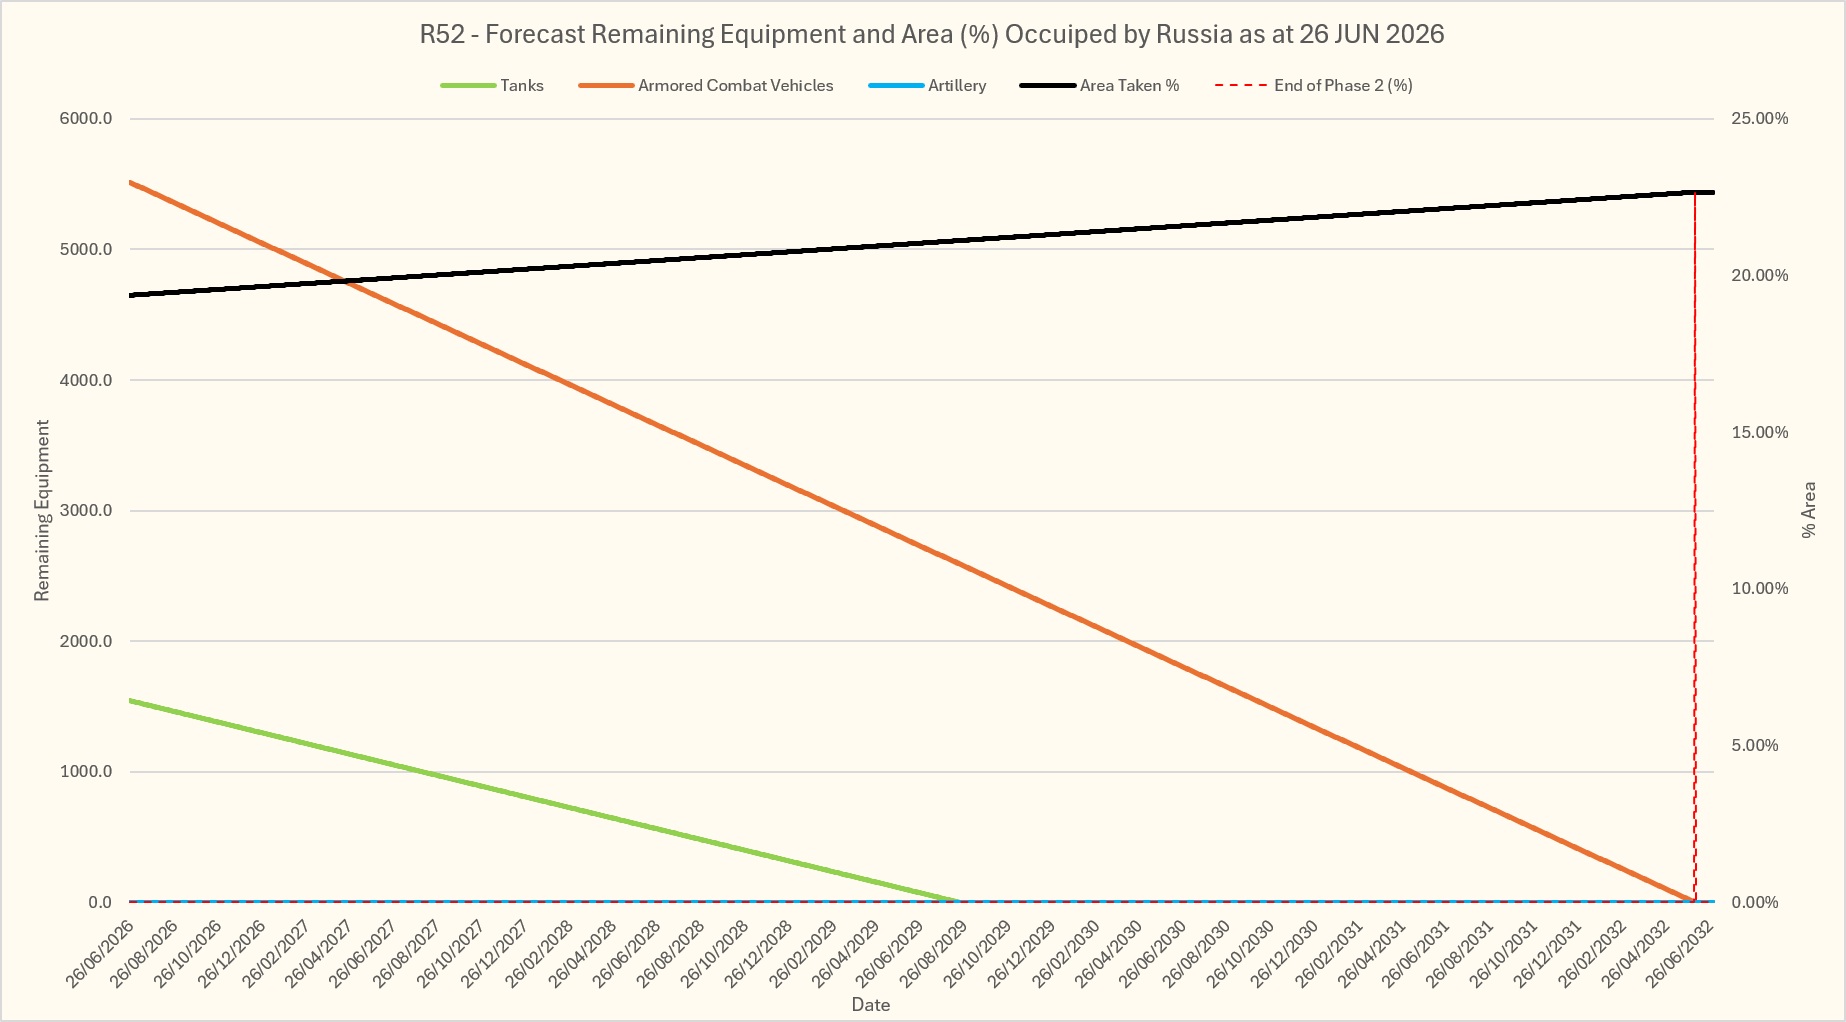This screenshot has width=1846, height=1022.
Task: Click the Date axis title
Action: tap(871, 1005)
